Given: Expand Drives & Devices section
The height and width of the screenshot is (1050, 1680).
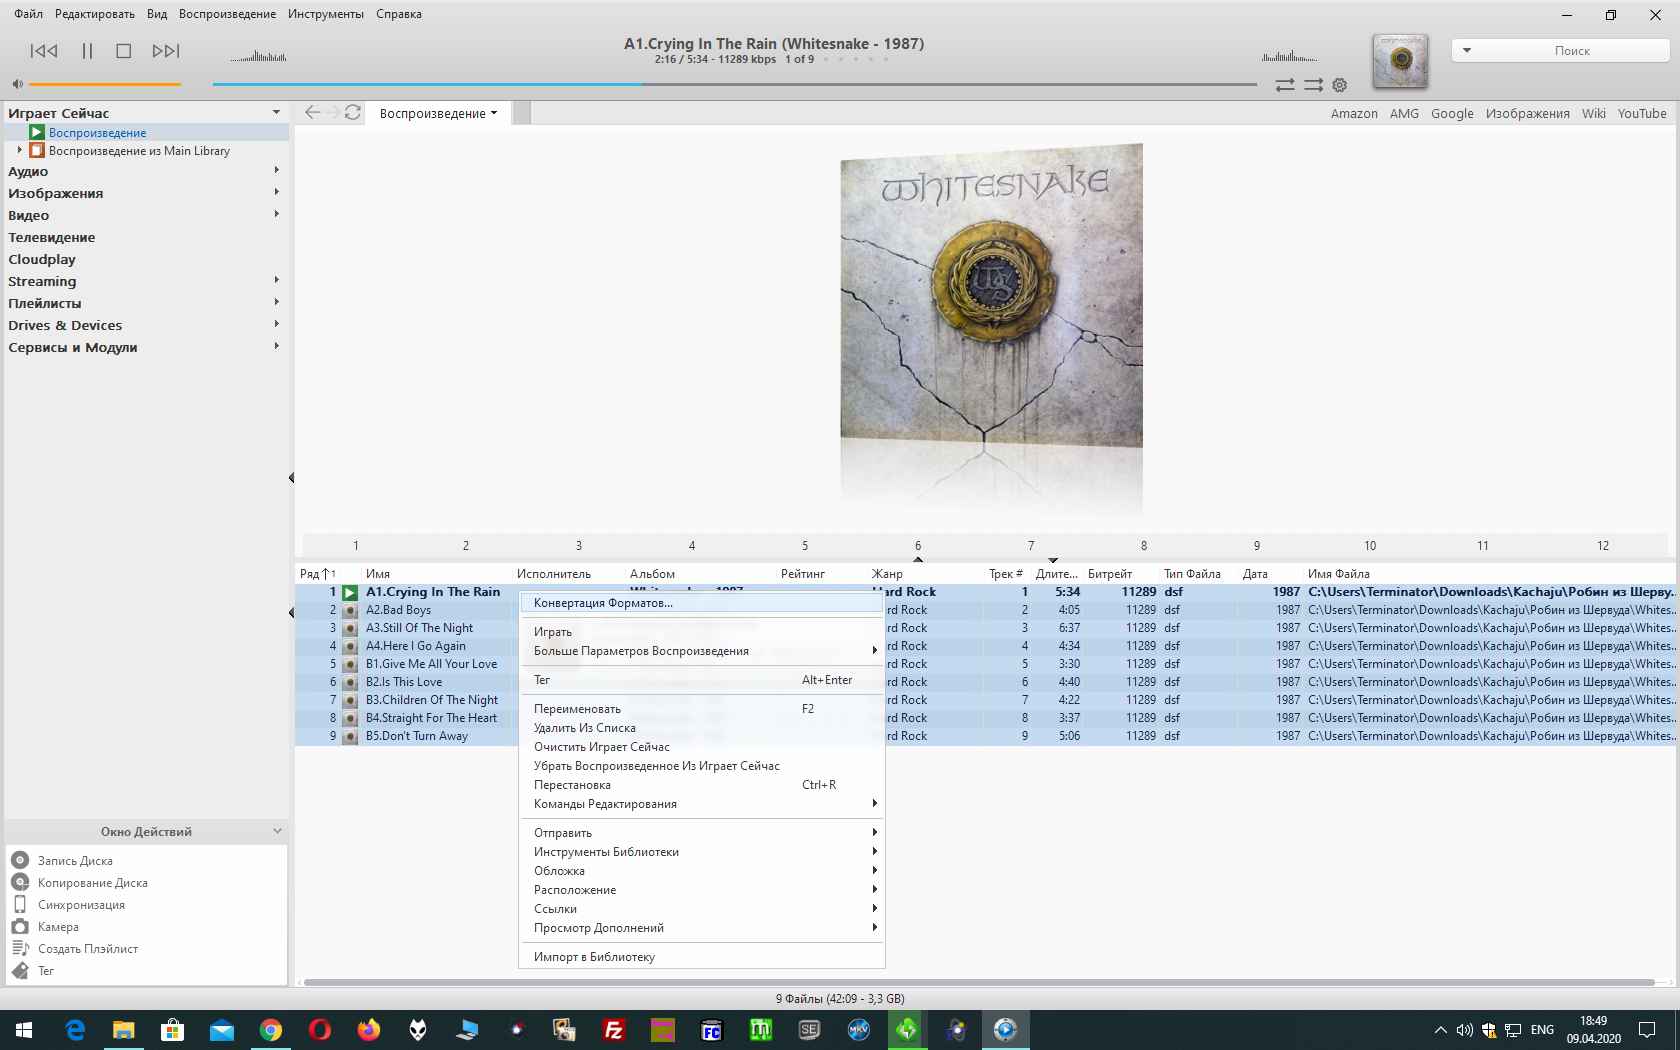Looking at the screenshot, I should (x=276, y=324).
